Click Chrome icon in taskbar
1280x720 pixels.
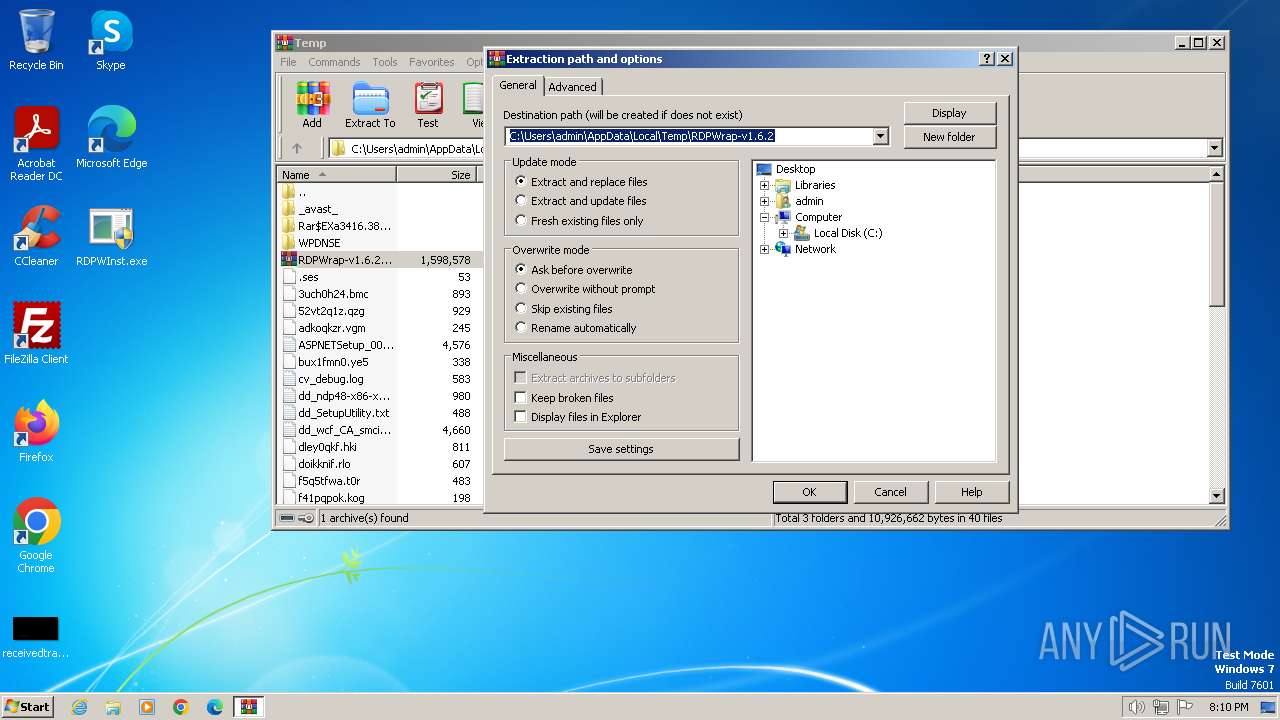181,707
